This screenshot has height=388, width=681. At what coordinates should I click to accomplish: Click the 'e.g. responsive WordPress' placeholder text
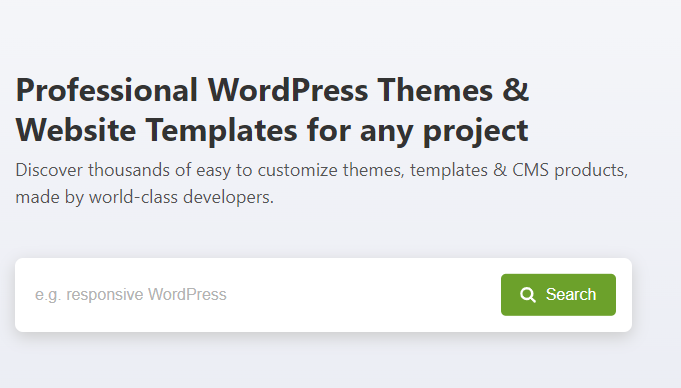point(130,295)
